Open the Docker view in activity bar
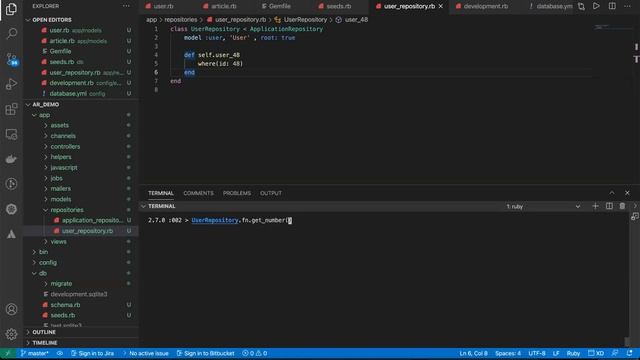 pos(11,159)
